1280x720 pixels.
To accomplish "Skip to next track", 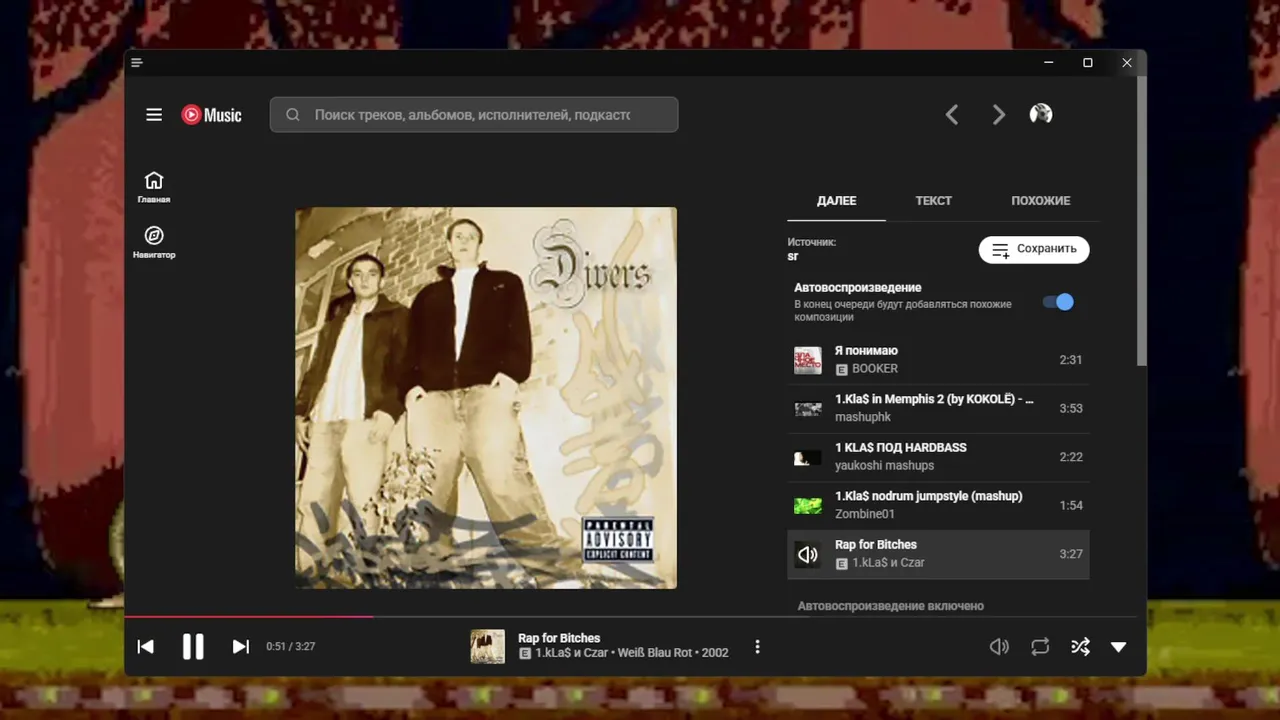I will click(x=241, y=647).
